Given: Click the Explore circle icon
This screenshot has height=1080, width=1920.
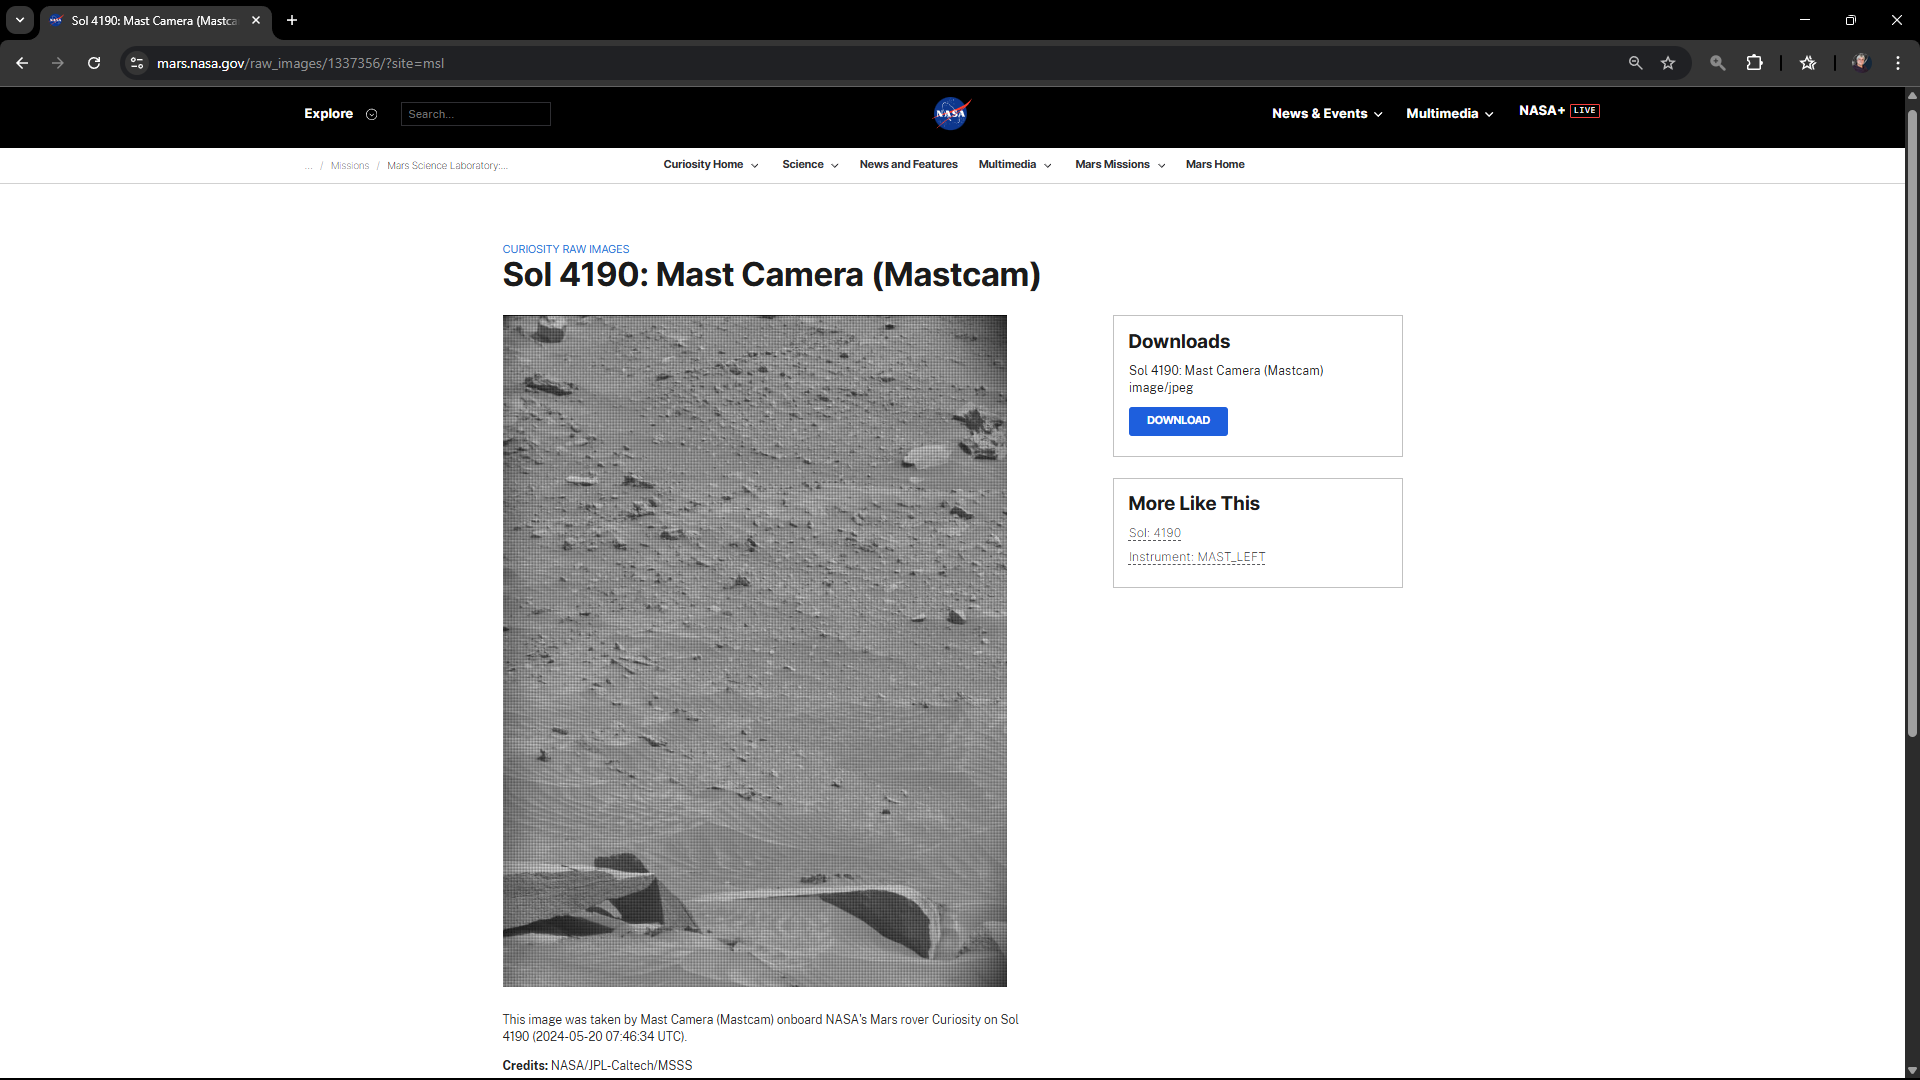Looking at the screenshot, I should [x=371, y=114].
